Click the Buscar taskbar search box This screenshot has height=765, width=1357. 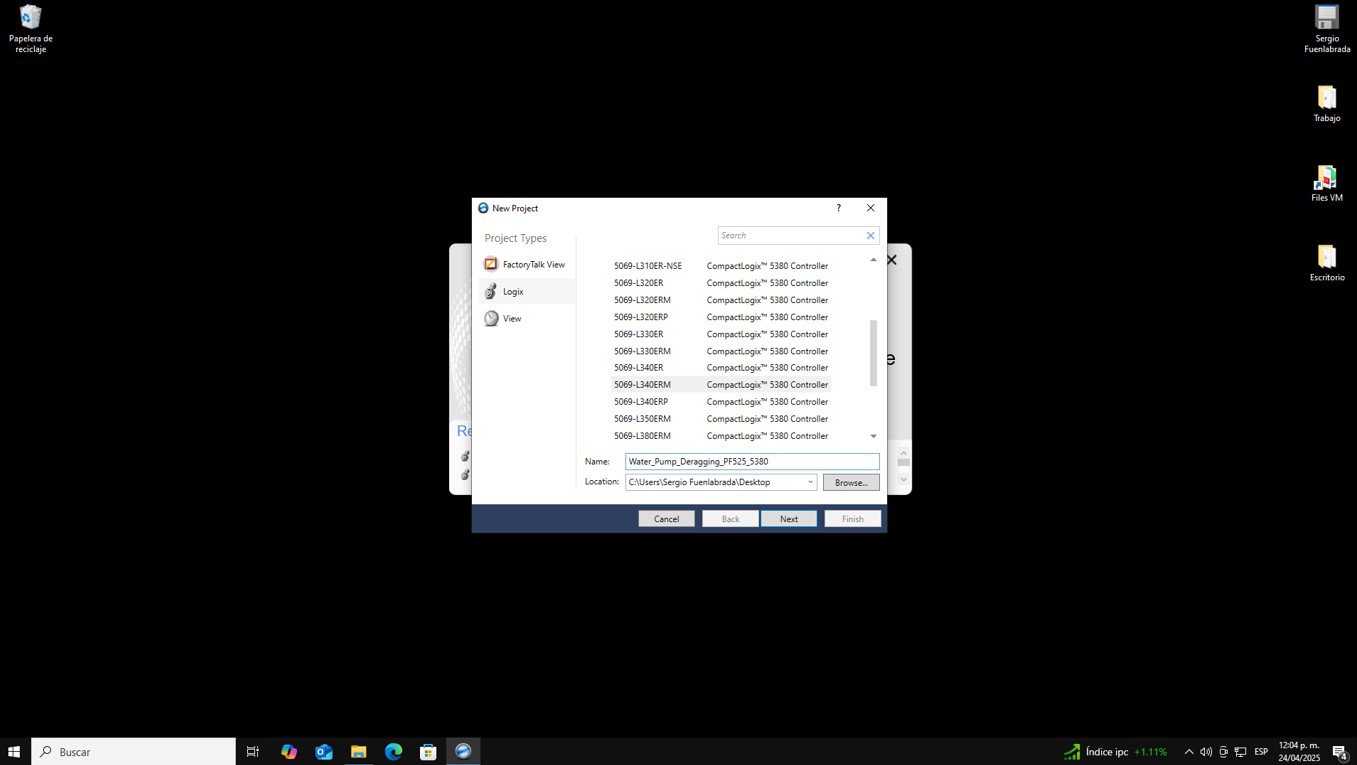click(133, 751)
